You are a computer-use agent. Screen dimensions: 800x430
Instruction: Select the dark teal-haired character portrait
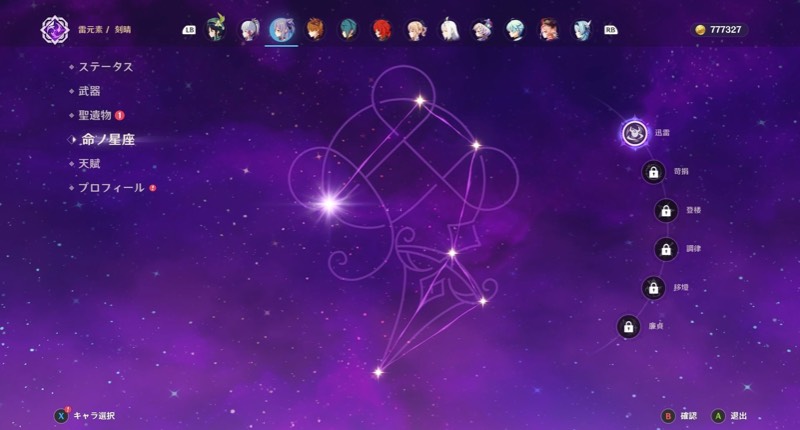[x=348, y=30]
